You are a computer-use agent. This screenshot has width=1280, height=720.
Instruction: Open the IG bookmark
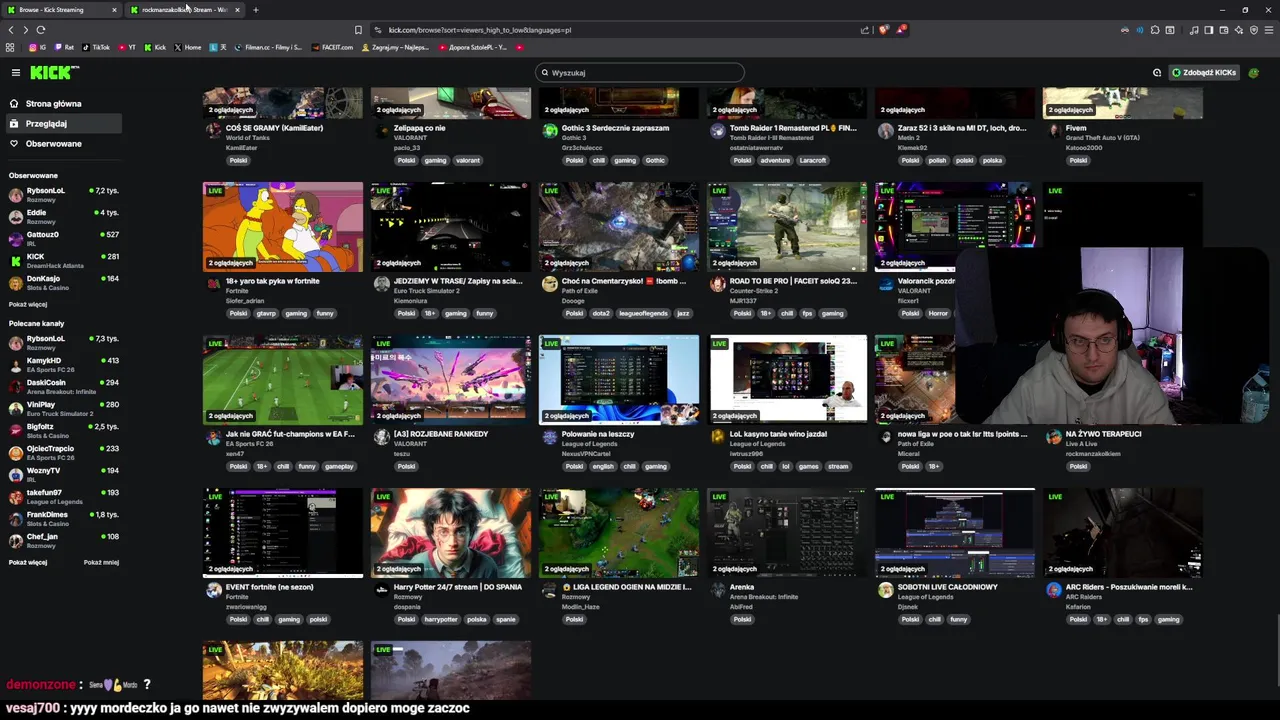(38, 47)
